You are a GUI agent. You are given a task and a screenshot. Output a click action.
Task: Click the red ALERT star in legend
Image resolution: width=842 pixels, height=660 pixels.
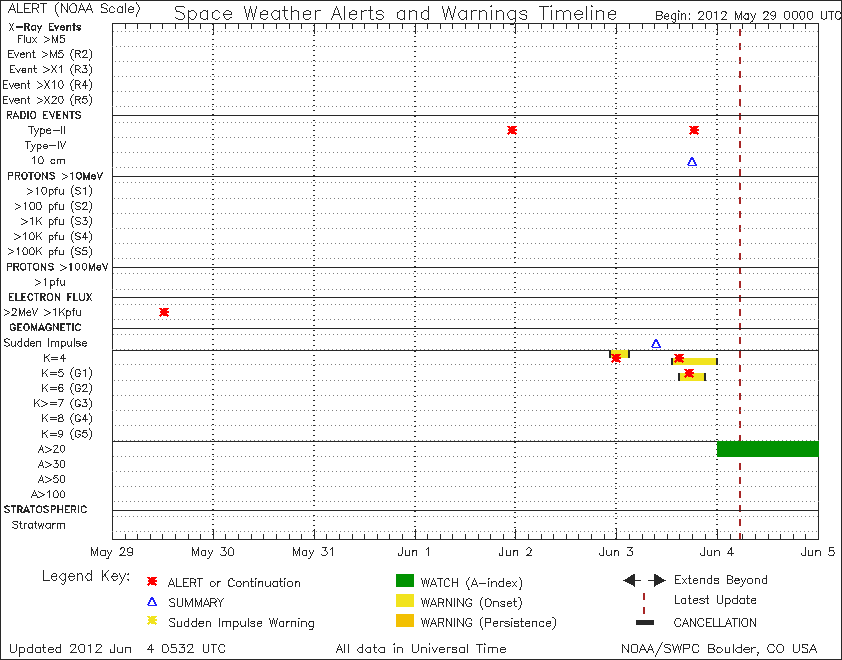[x=151, y=582]
